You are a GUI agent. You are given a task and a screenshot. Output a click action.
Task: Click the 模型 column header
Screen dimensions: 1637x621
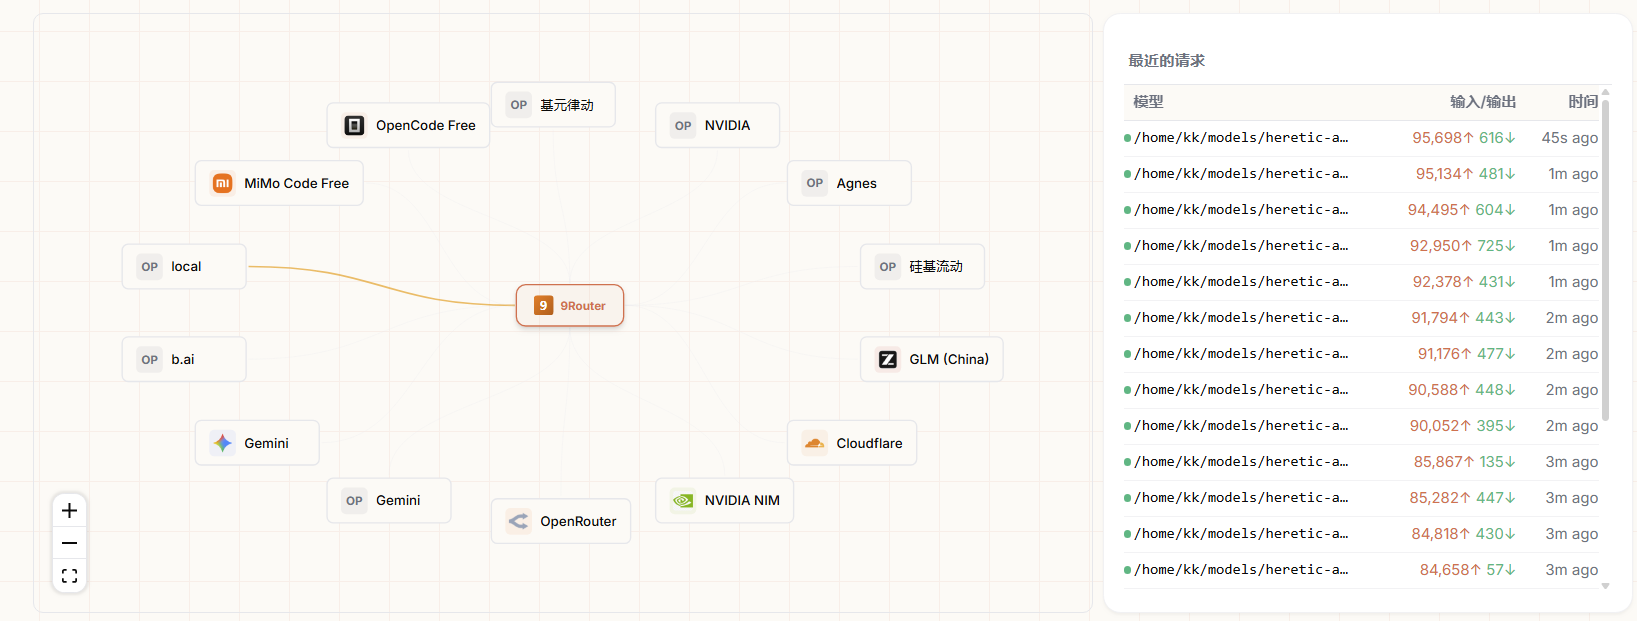[1148, 102]
